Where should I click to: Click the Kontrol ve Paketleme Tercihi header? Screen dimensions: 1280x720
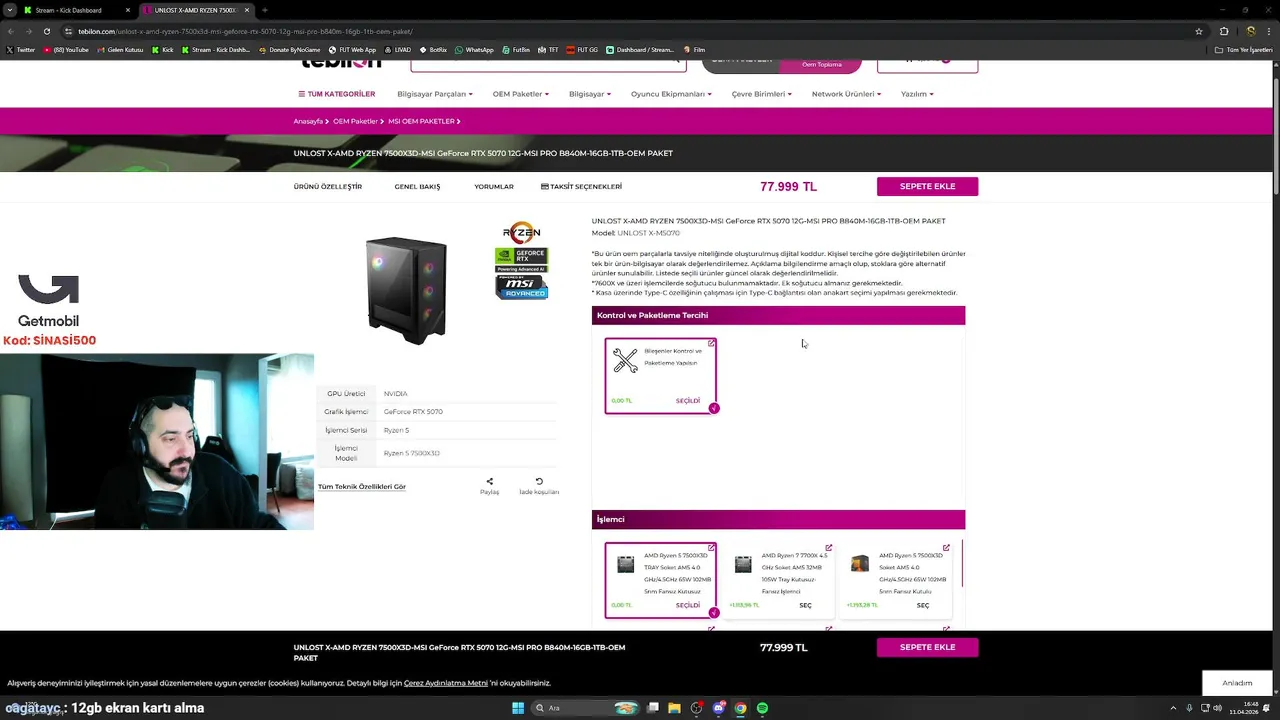tap(778, 315)
